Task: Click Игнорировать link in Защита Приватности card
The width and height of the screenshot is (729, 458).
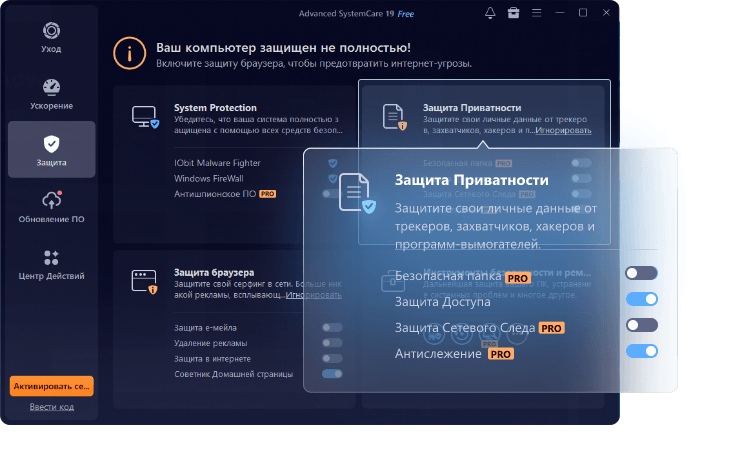Action: click(563, 130)
